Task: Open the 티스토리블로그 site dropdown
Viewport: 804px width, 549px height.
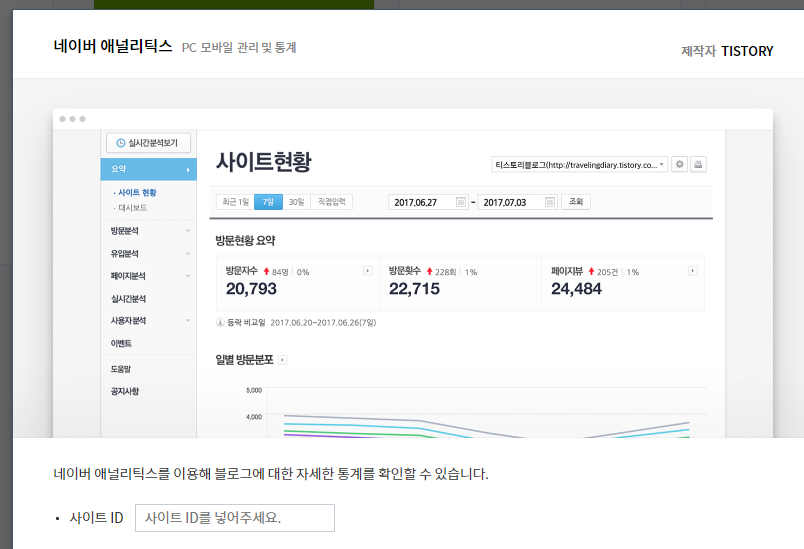Action: [579, 165]
